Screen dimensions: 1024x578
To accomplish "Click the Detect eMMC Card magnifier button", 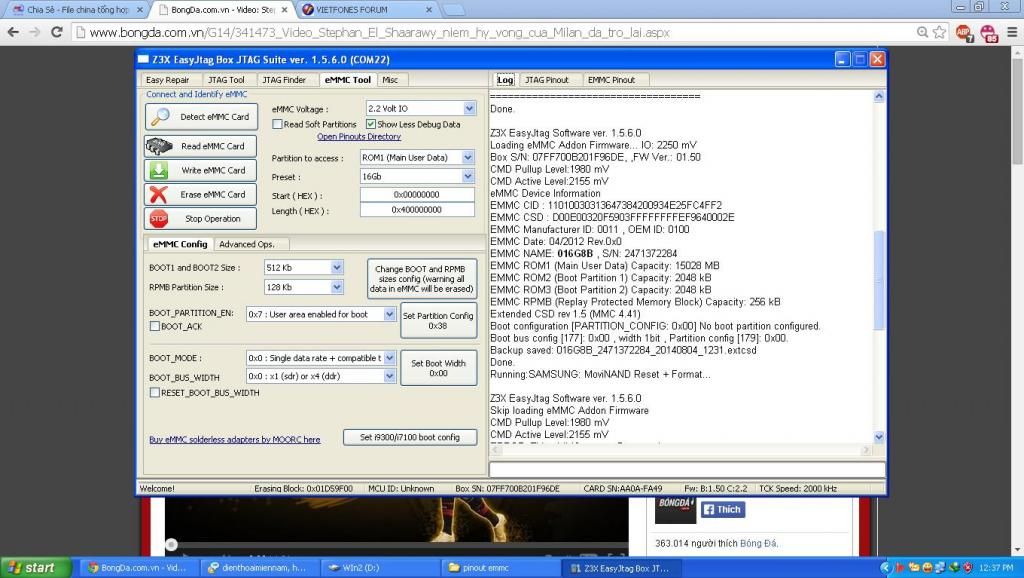I will tap(201, 117).
